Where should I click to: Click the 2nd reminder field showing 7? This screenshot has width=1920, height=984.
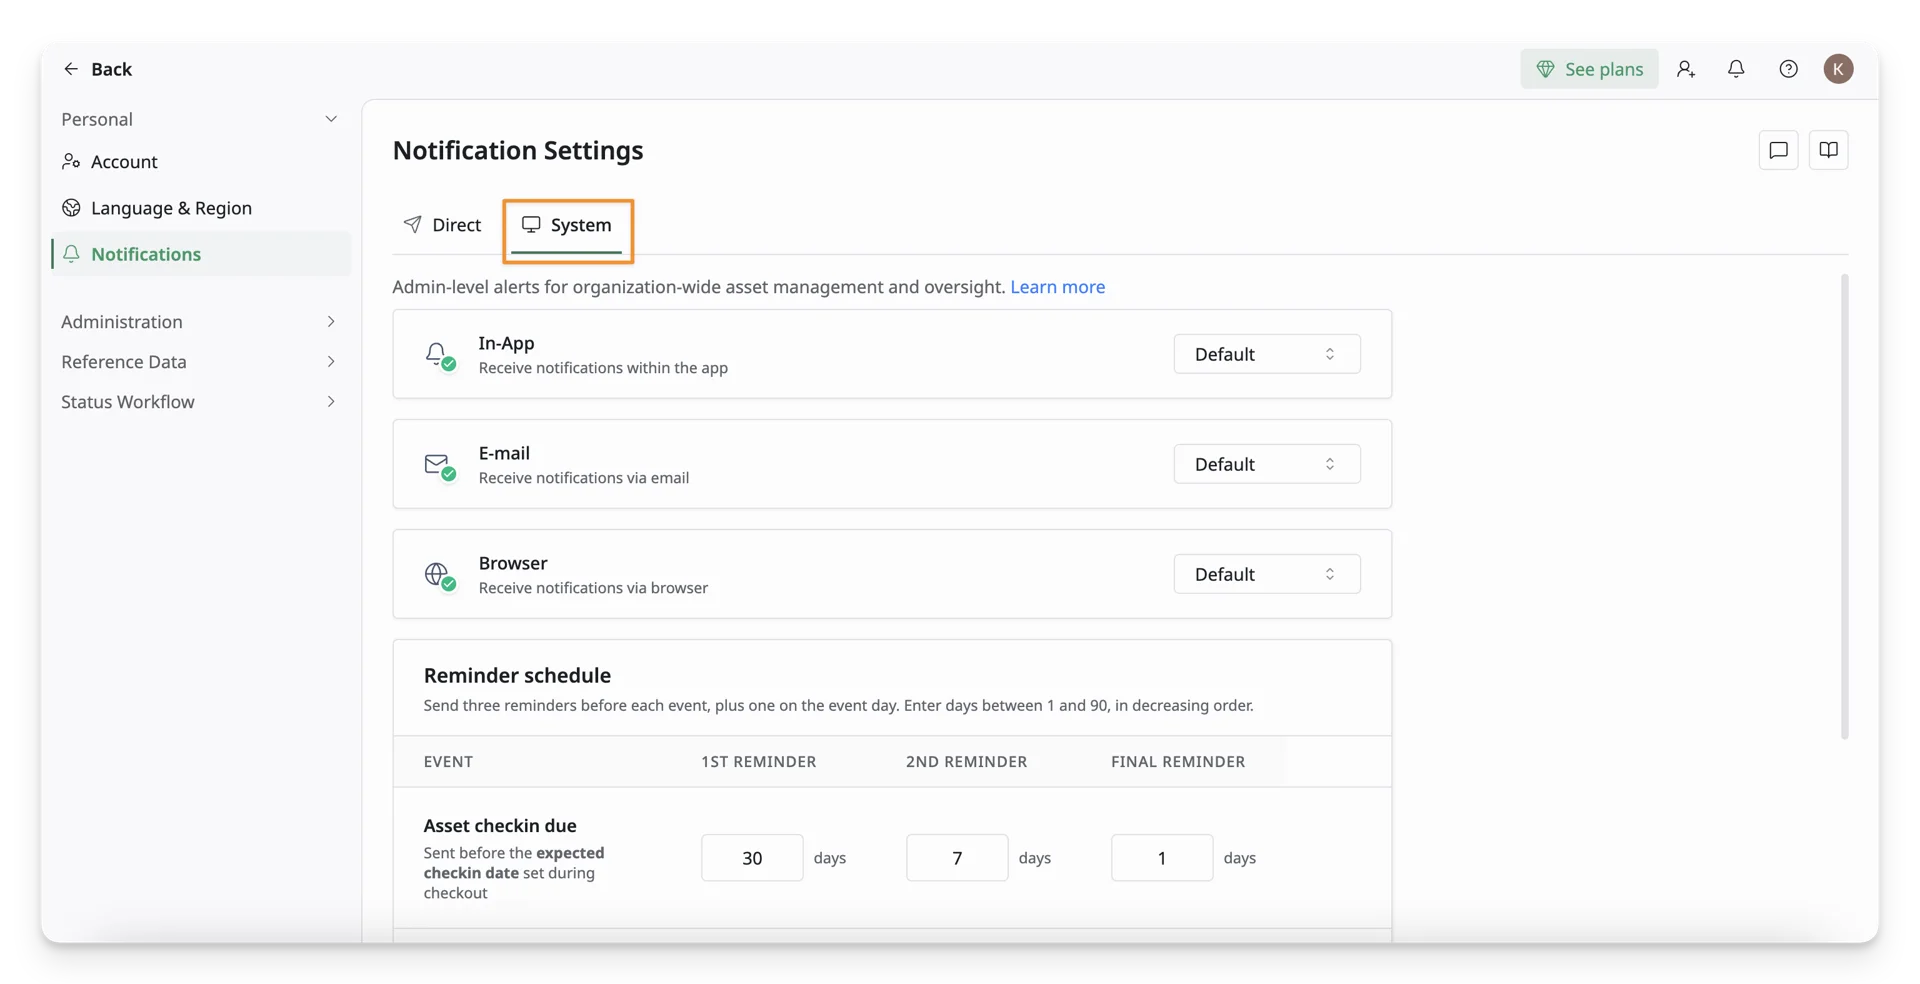point(957,858)
